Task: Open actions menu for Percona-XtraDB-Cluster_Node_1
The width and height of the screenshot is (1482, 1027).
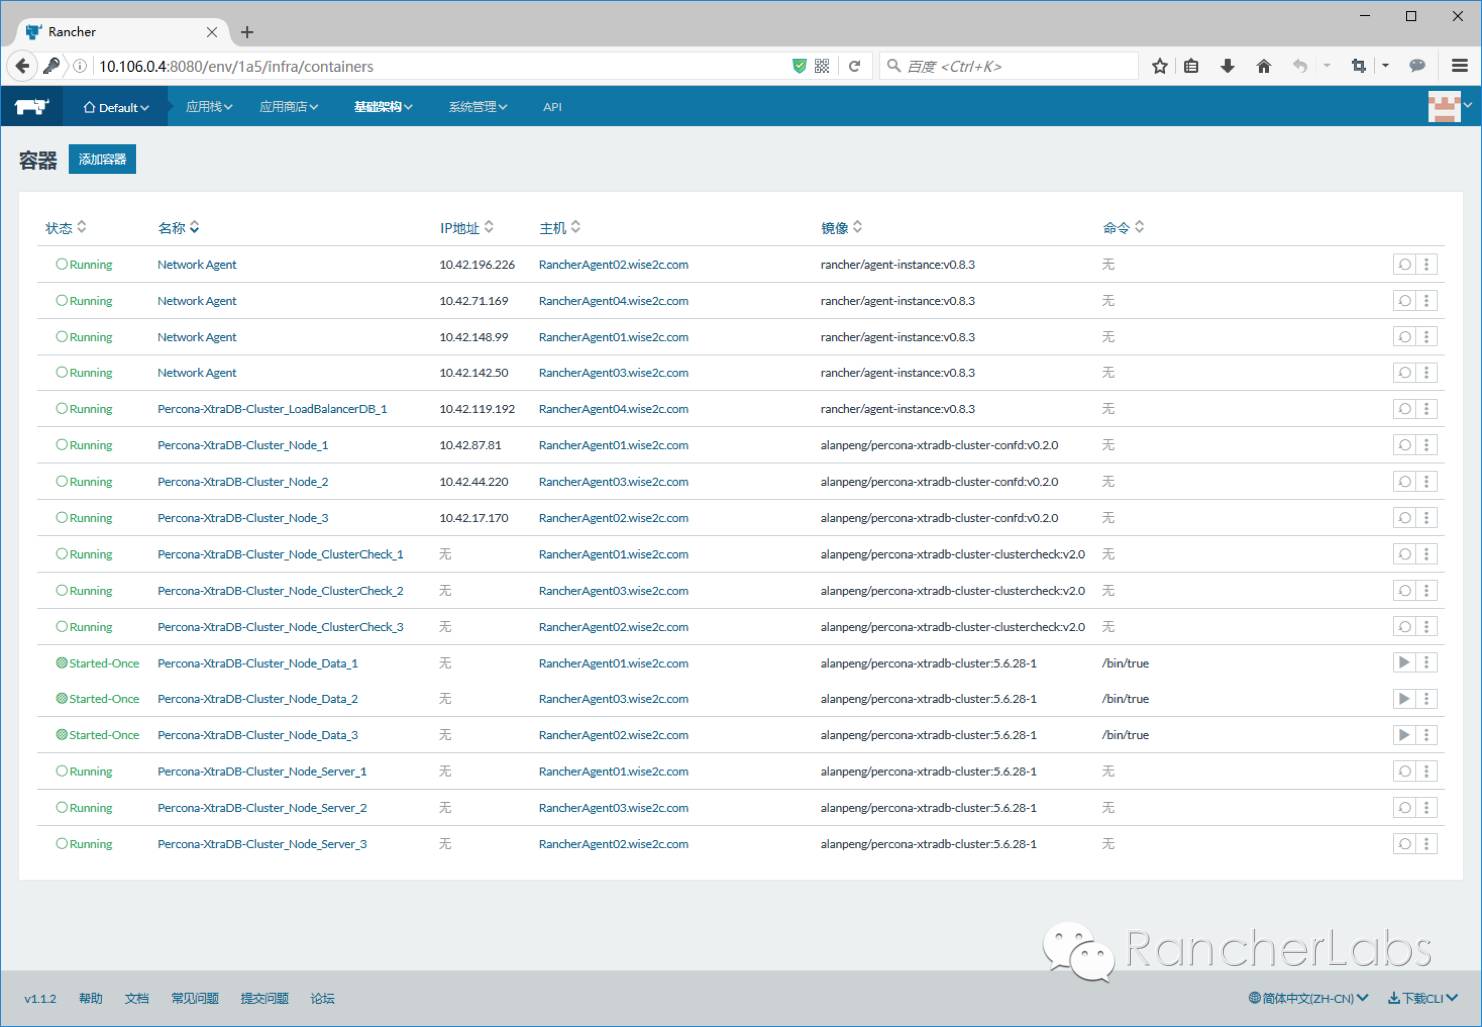Action: pos(1427,445)
